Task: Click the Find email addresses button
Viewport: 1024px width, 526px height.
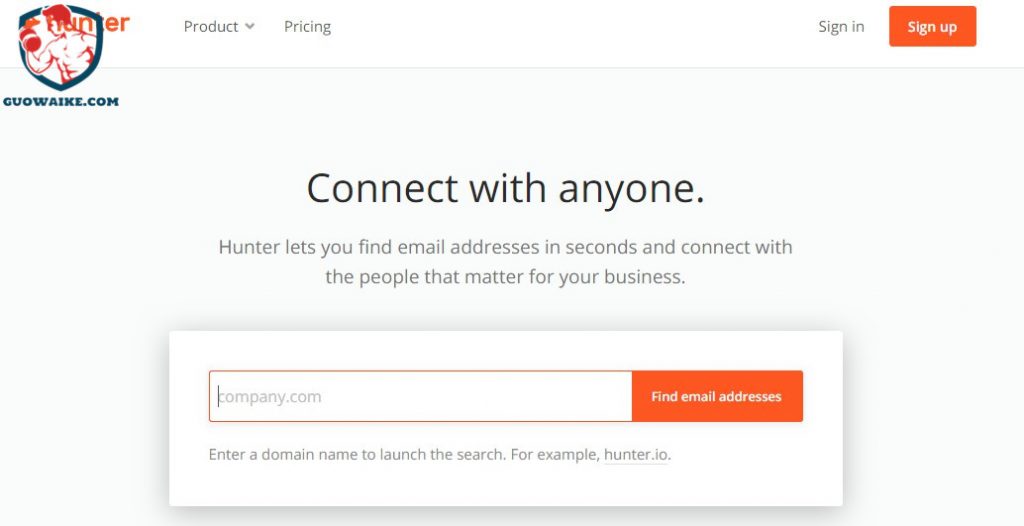Action: coord(717,397)
